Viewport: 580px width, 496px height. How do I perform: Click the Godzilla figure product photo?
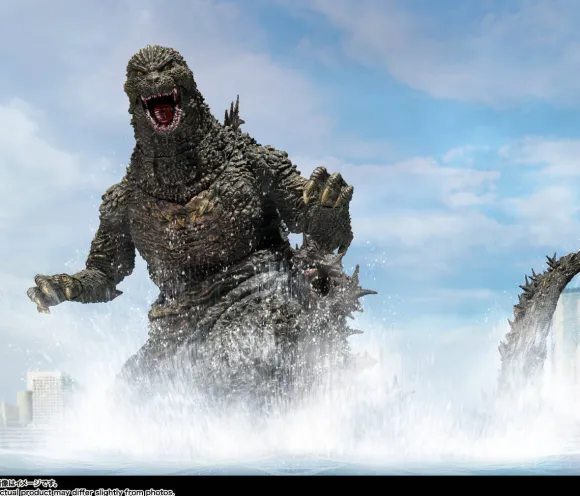coord(290,237)
